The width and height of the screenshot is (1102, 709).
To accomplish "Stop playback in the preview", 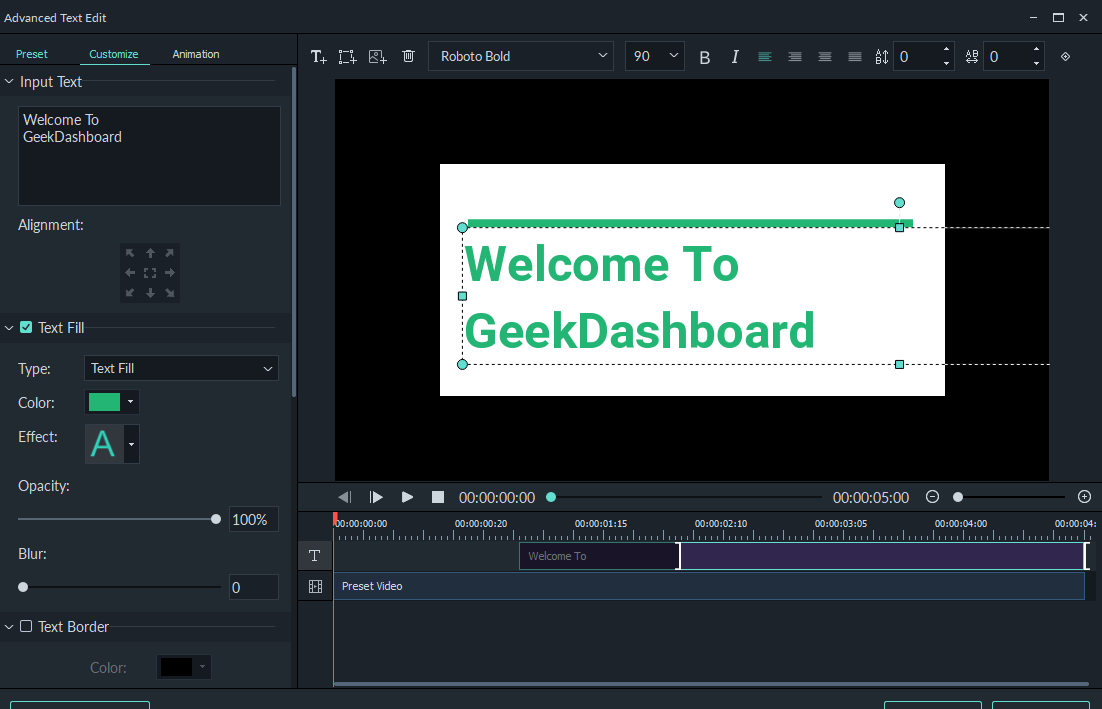I will [x=437, y=497].
